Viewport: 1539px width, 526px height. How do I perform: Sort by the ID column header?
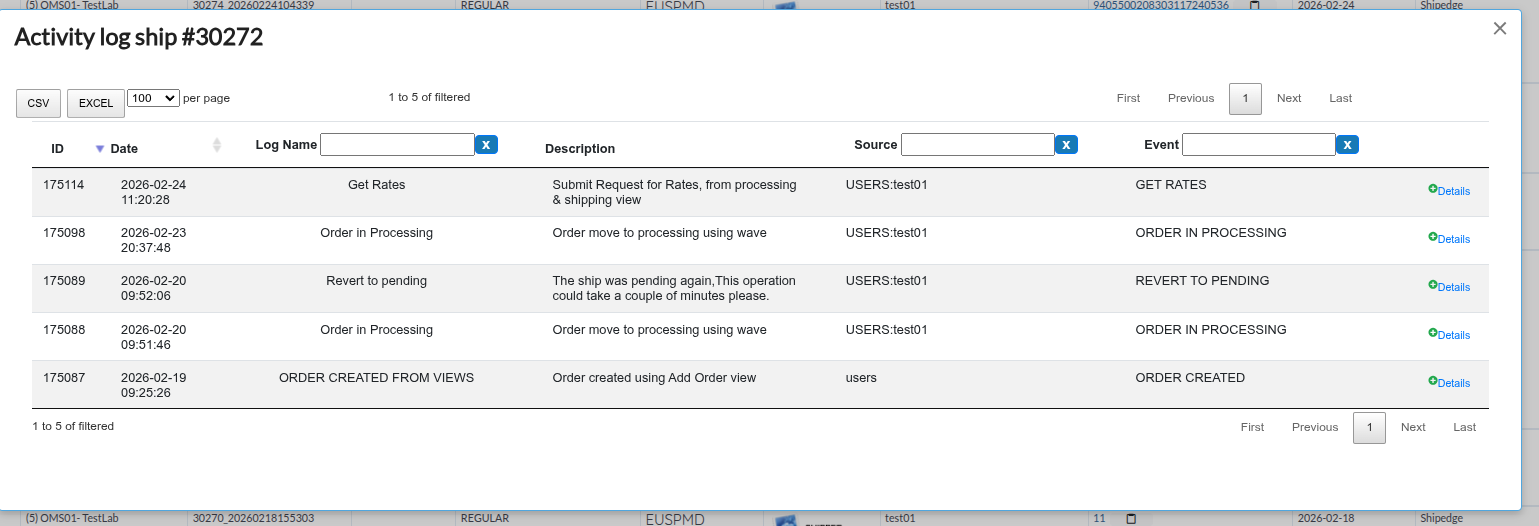58,148
